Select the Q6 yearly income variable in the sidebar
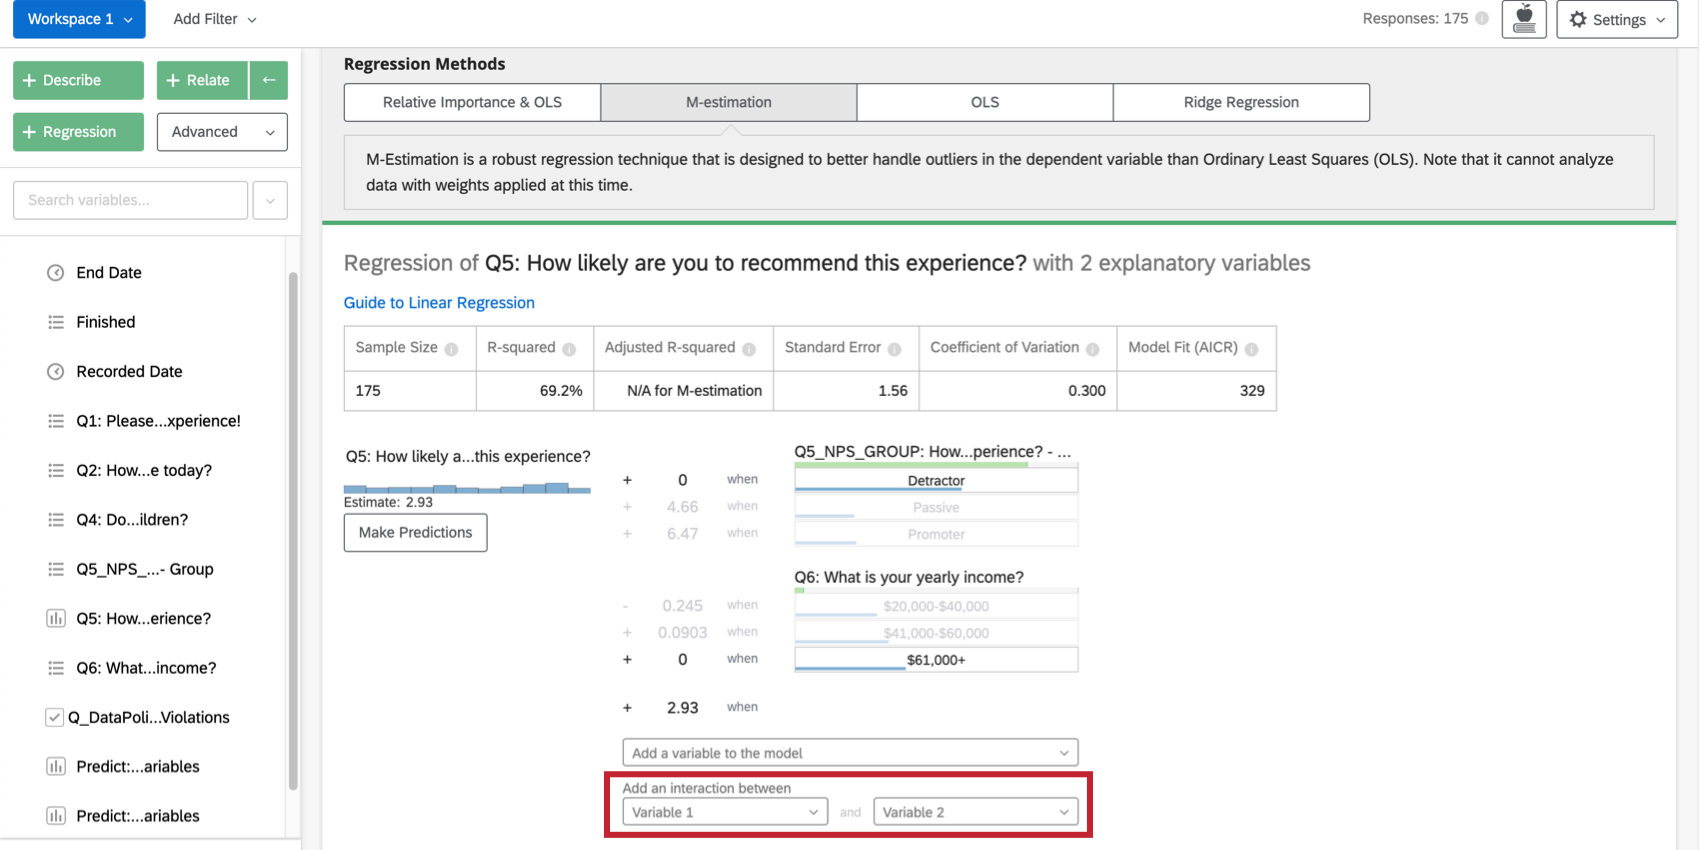This screenshot has height=850, width=1700. 146,668
